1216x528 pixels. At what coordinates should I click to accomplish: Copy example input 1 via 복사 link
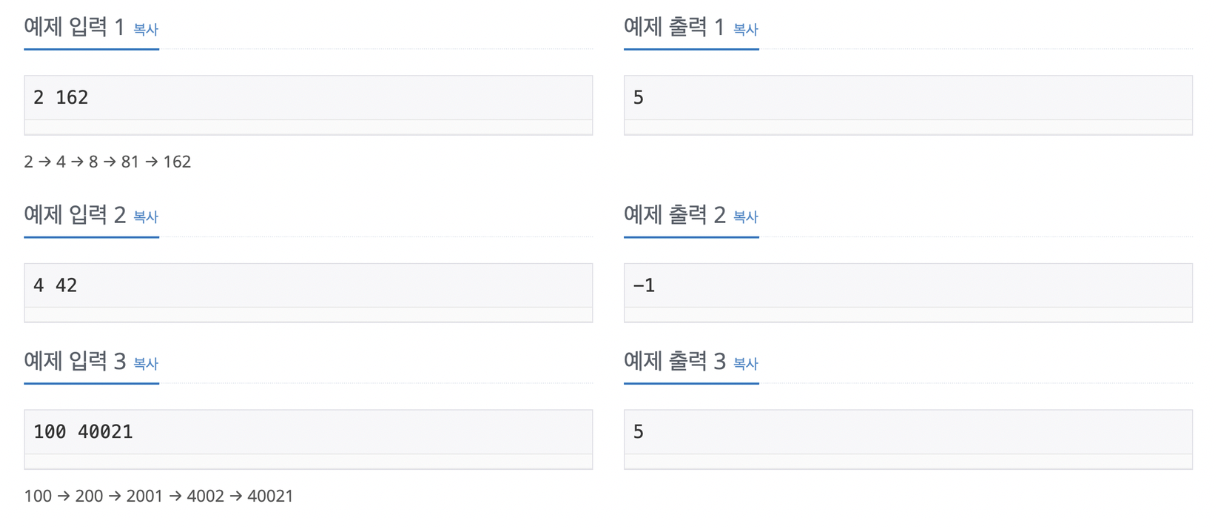pos(146,30)
